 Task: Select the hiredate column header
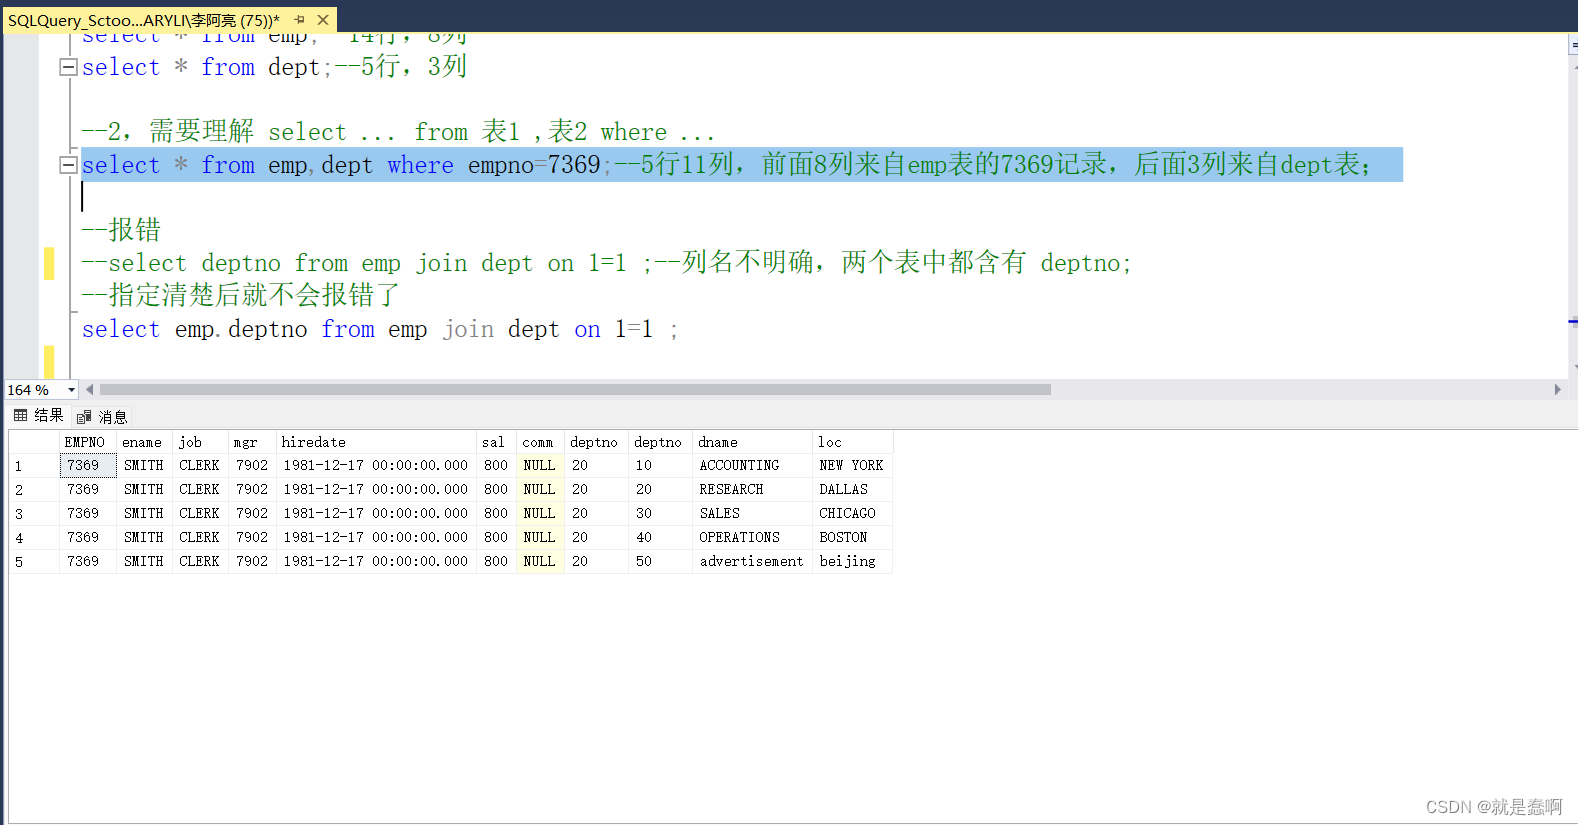(375, 442)
